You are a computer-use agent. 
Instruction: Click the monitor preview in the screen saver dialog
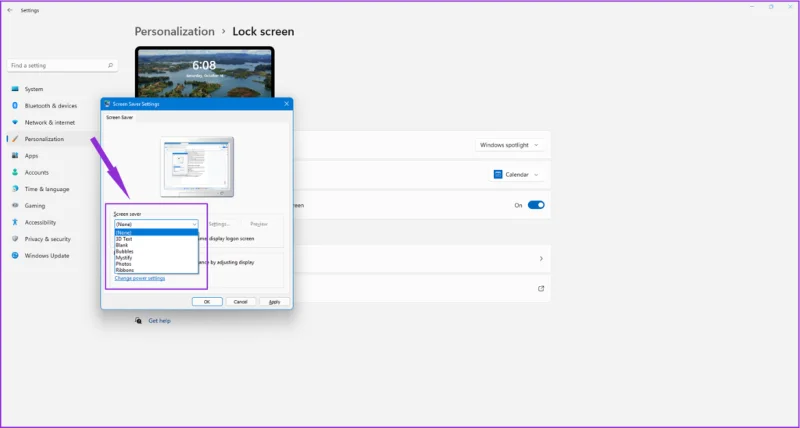click(x=197, y=166)
